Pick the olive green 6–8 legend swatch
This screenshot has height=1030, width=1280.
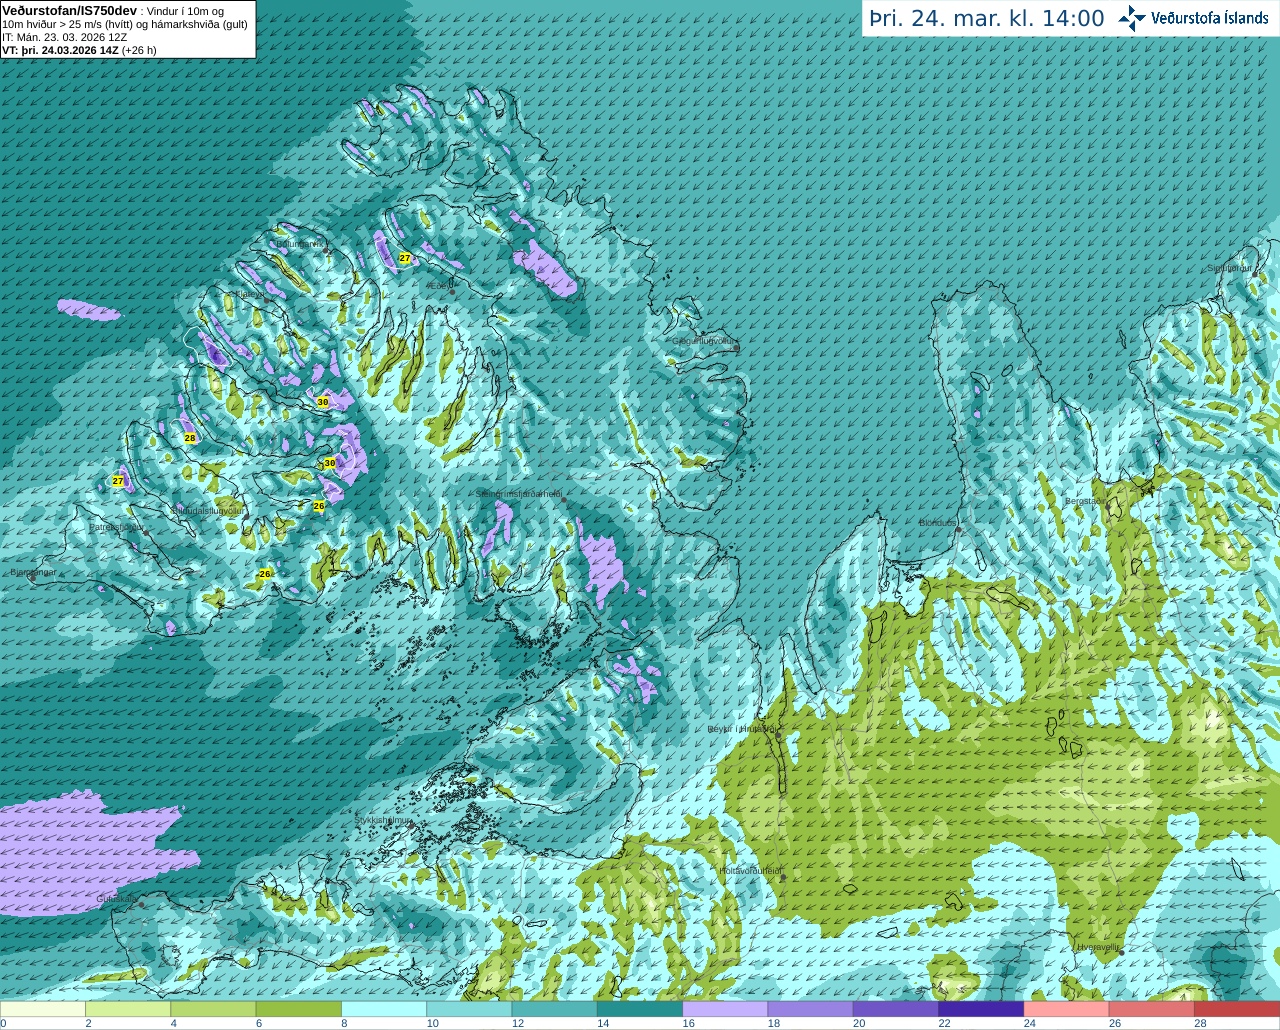point(298,1009)
